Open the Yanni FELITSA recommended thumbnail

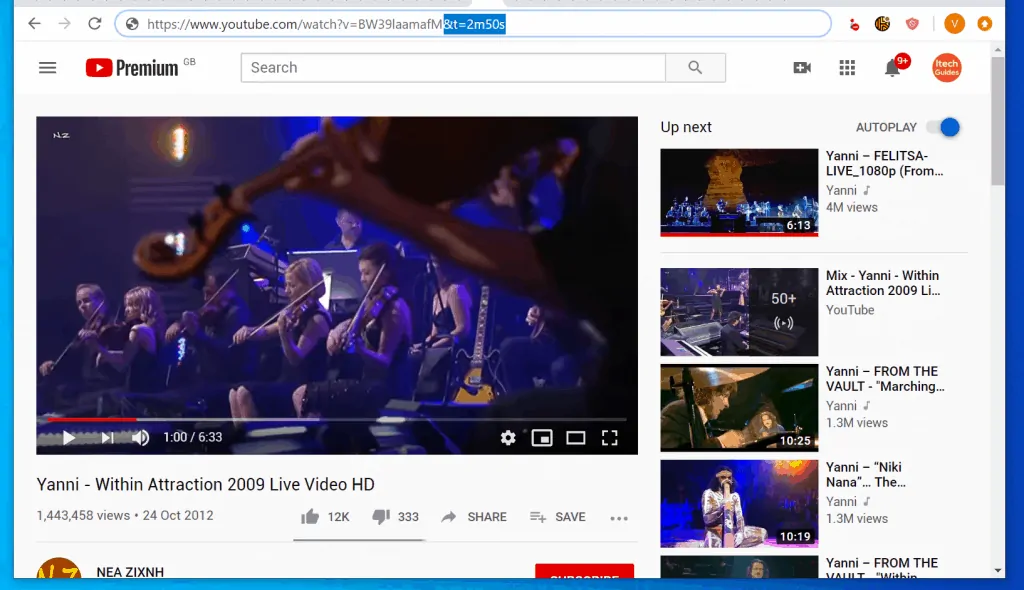[x=738, y=191]
